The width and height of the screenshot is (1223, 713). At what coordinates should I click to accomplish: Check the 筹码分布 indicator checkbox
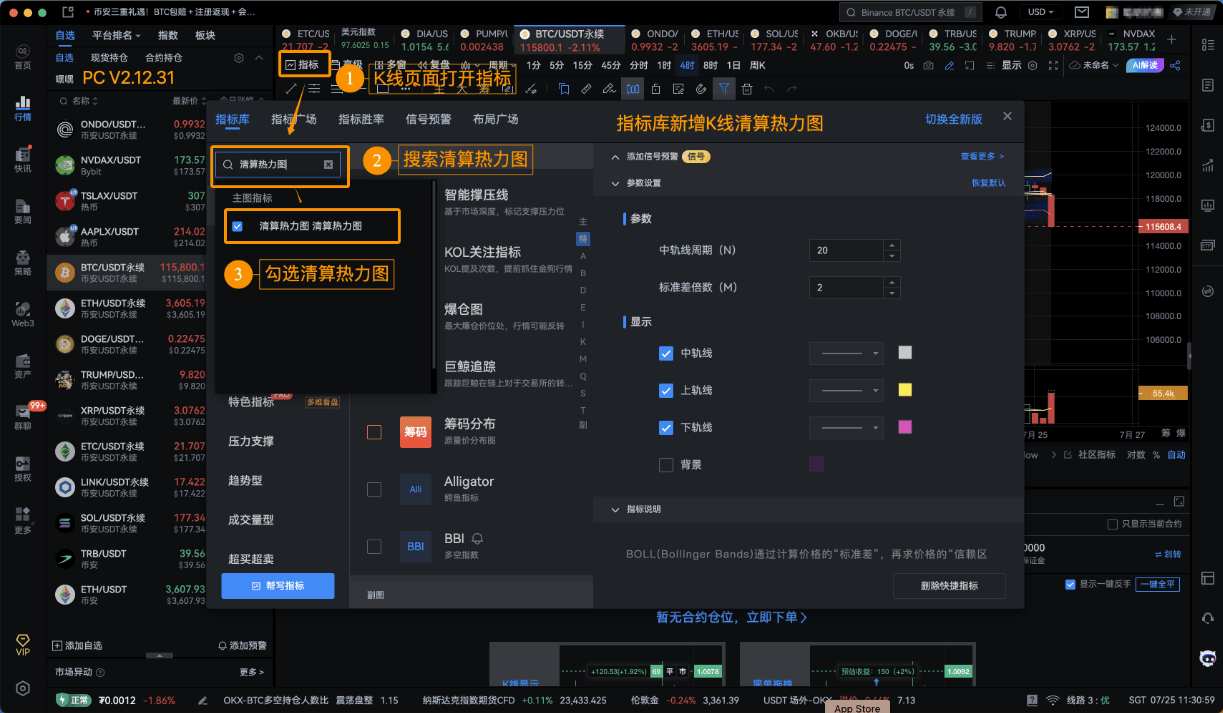coord(374,432)
